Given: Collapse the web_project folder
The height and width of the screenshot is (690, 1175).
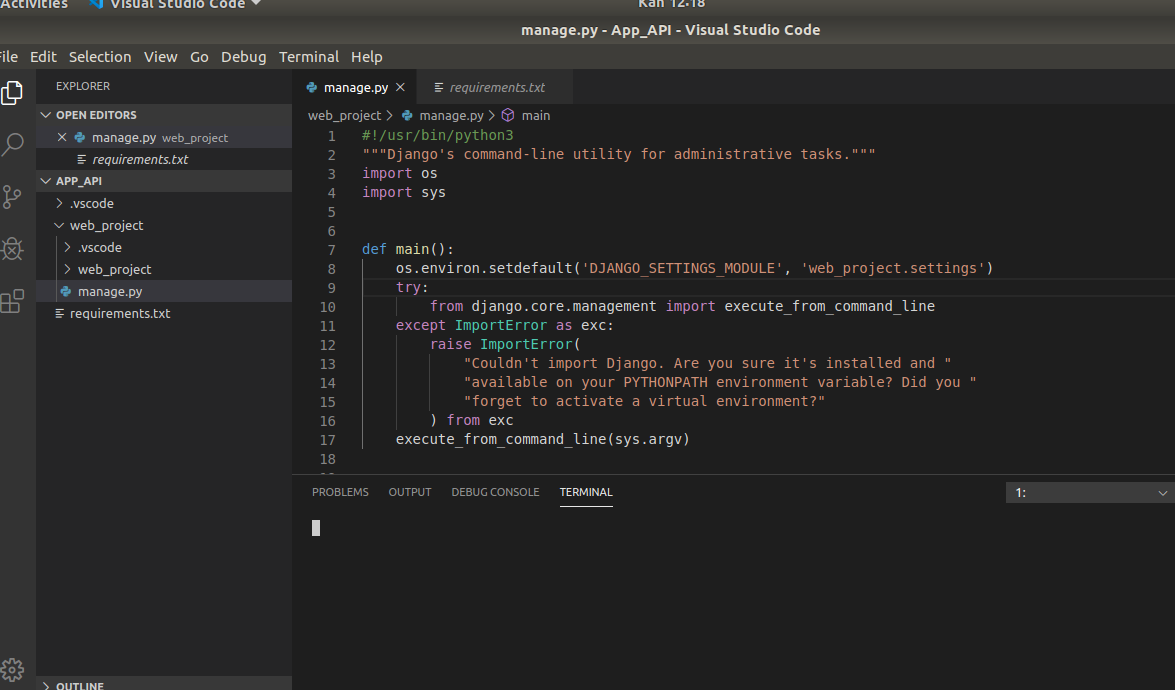Looking at the screenshot, I should pyautogui.click(x=59, y=225).
